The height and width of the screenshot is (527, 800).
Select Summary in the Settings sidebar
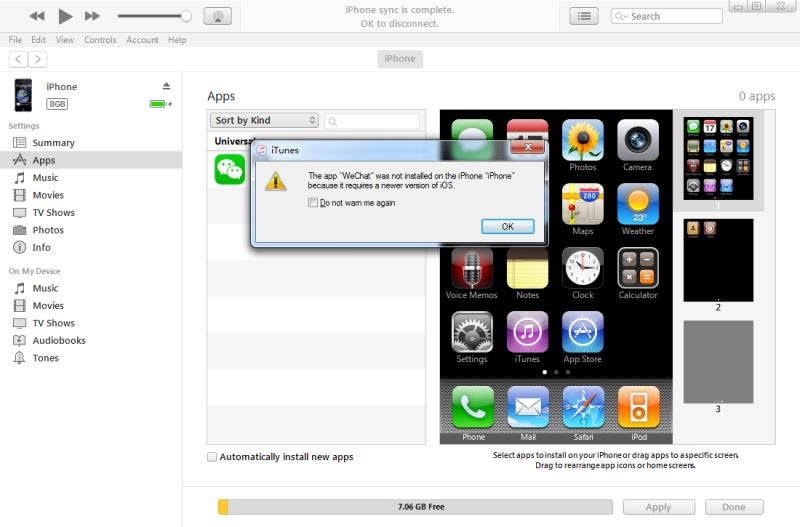[53, 143]
